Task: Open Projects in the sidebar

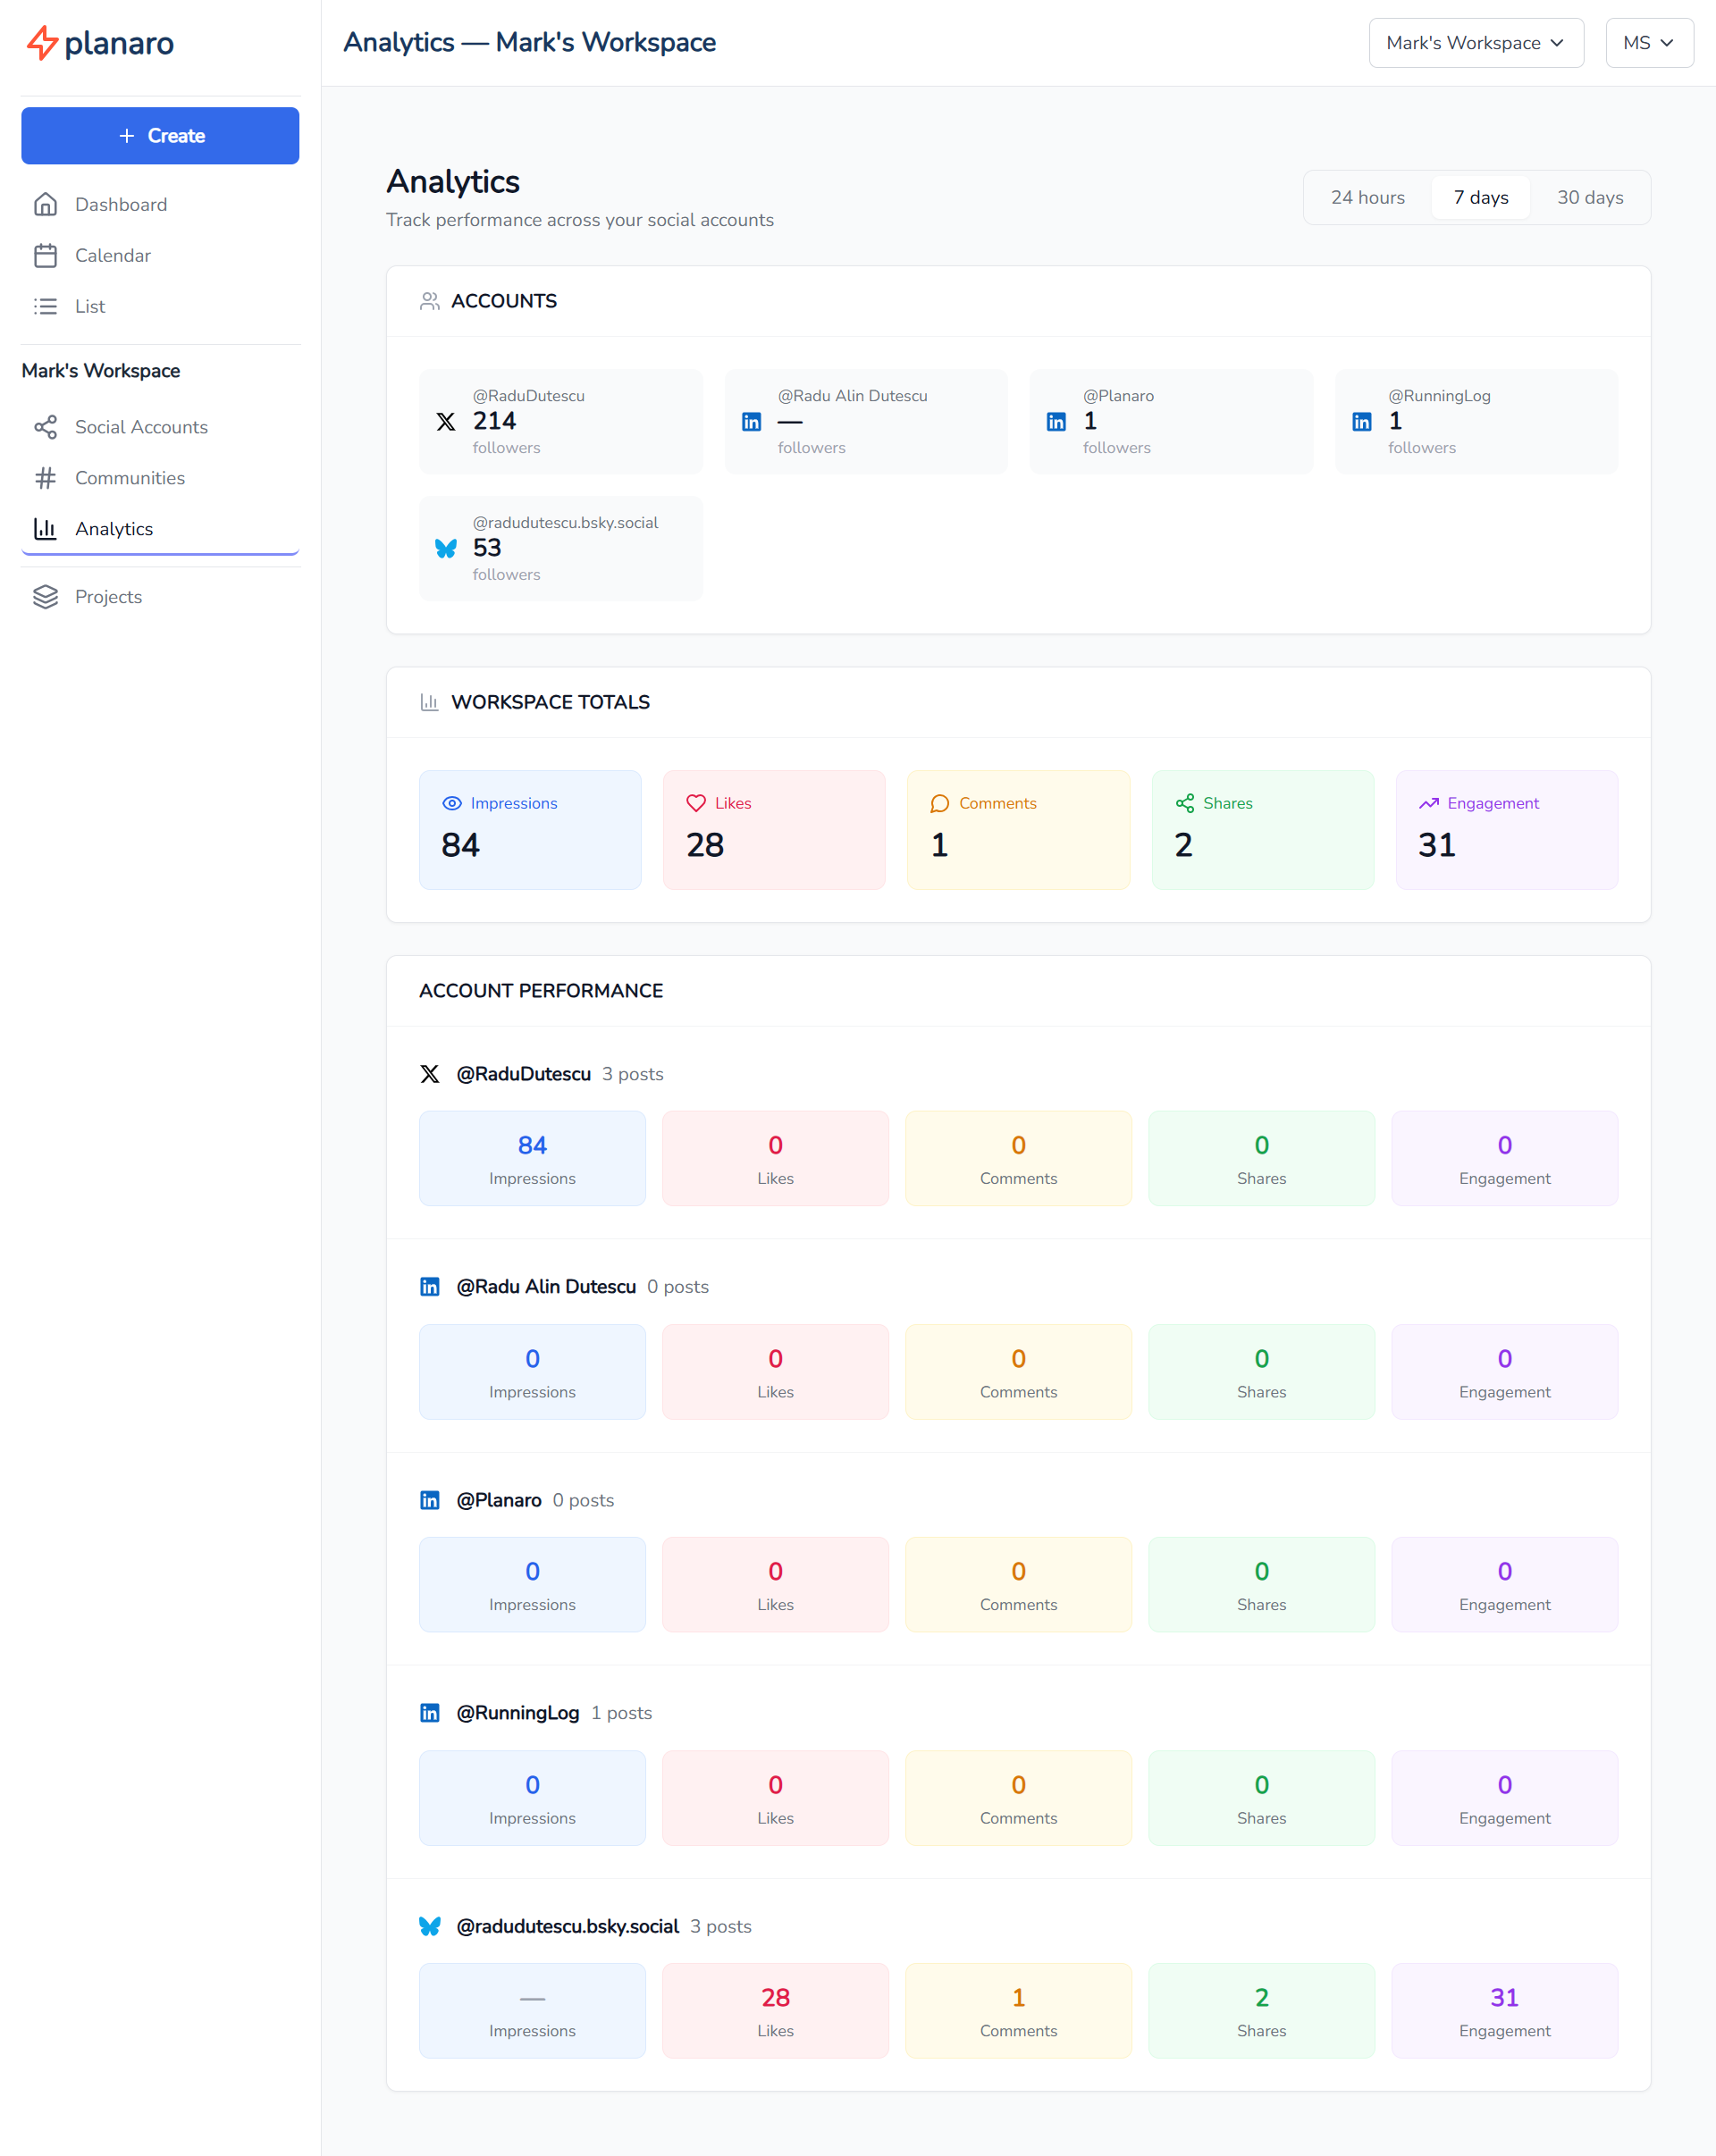Action: [160, 597]
